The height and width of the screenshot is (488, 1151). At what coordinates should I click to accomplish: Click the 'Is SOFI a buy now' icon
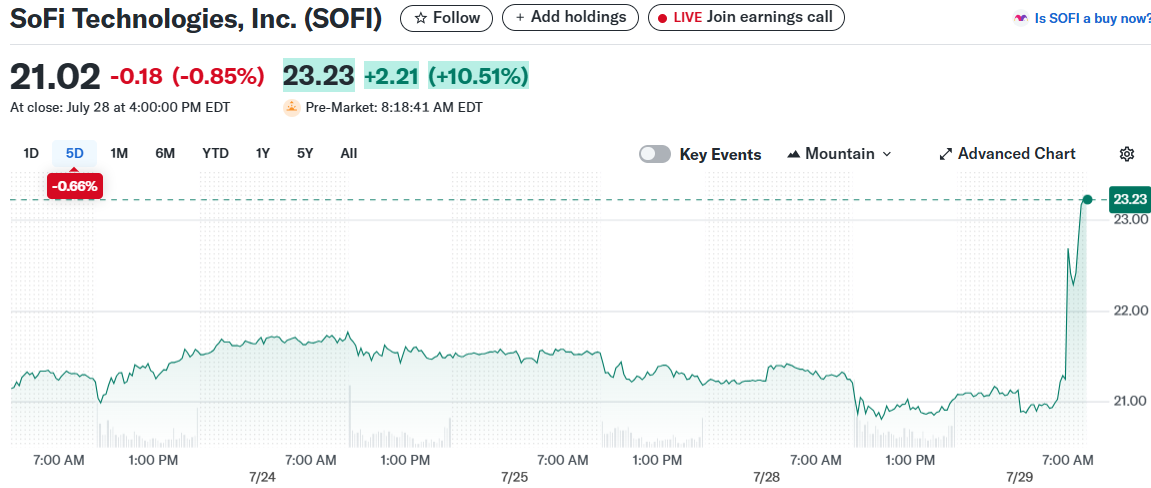tap(1020, 18)
